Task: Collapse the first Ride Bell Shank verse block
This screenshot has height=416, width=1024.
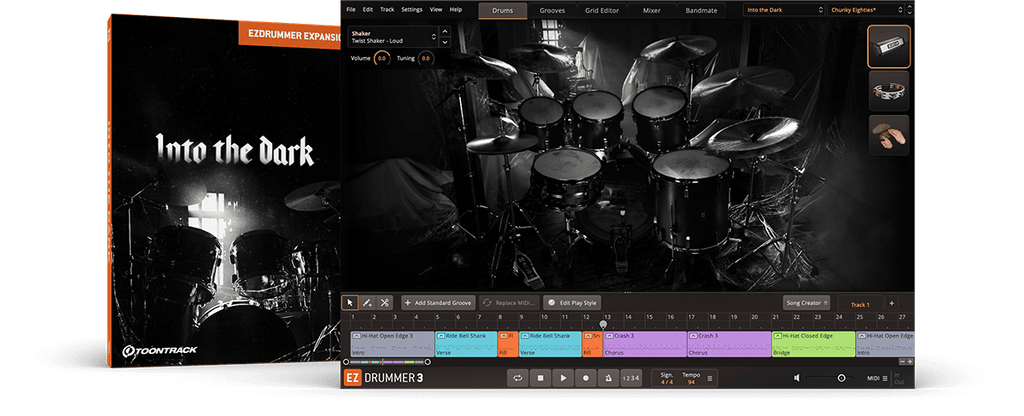Action: [x=440, y=336]
